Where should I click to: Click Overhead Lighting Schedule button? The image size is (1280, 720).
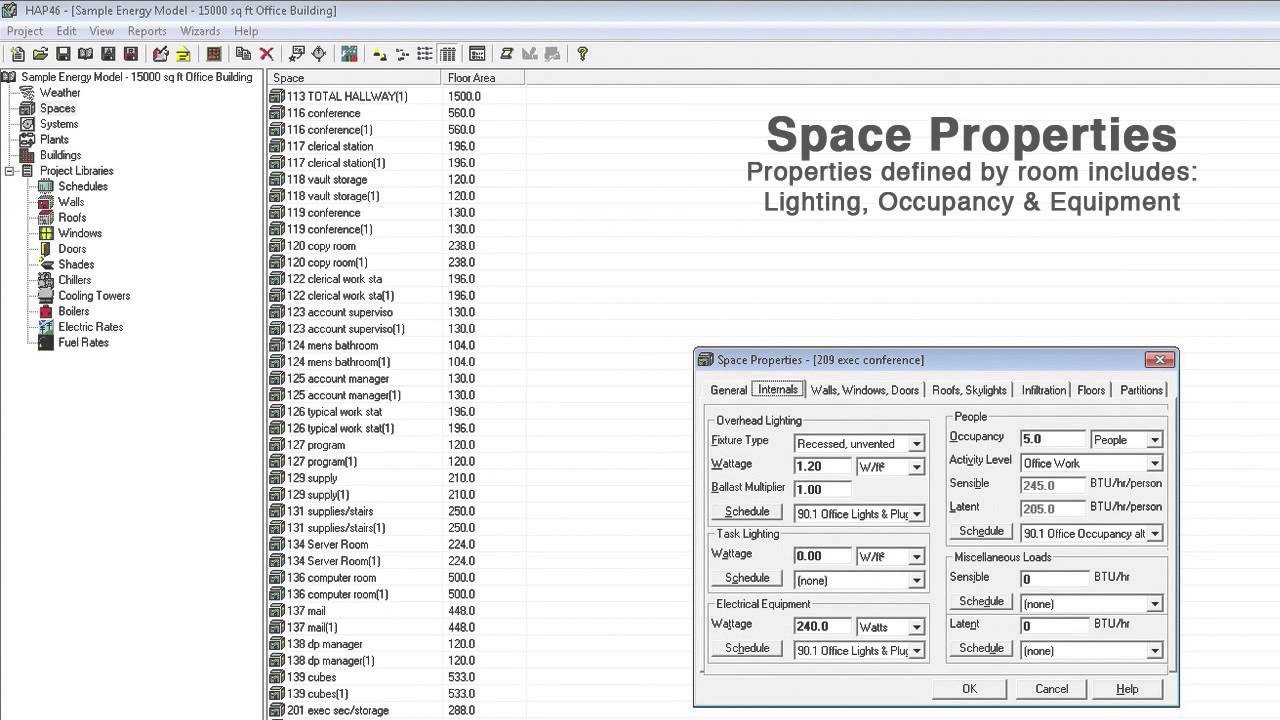click(x=747, y=512)
